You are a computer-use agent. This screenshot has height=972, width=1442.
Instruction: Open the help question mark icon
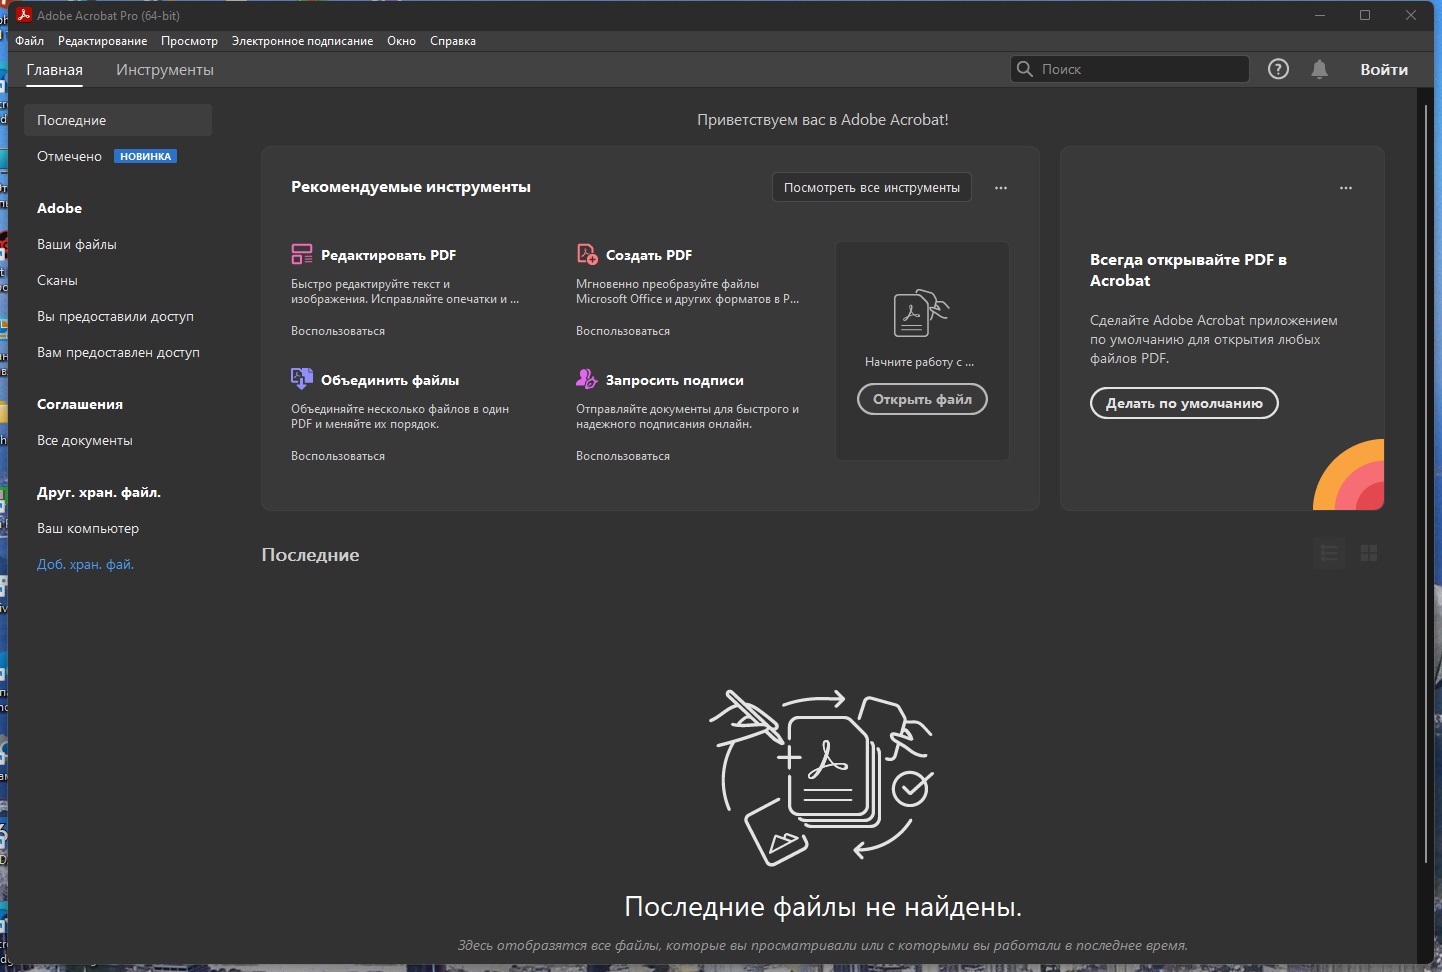coord(1278,69)
